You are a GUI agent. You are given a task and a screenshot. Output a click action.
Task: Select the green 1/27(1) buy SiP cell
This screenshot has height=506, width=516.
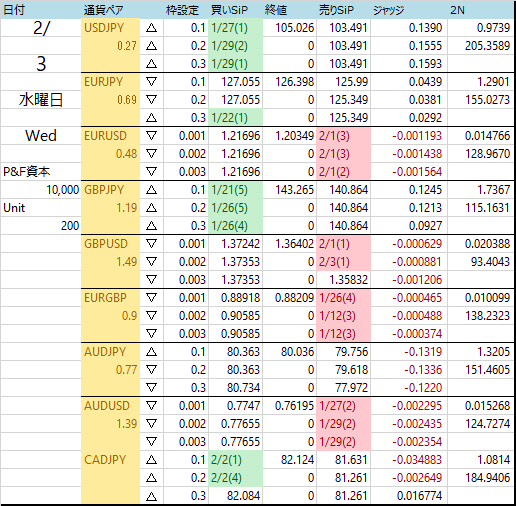(x=235, y=28)
